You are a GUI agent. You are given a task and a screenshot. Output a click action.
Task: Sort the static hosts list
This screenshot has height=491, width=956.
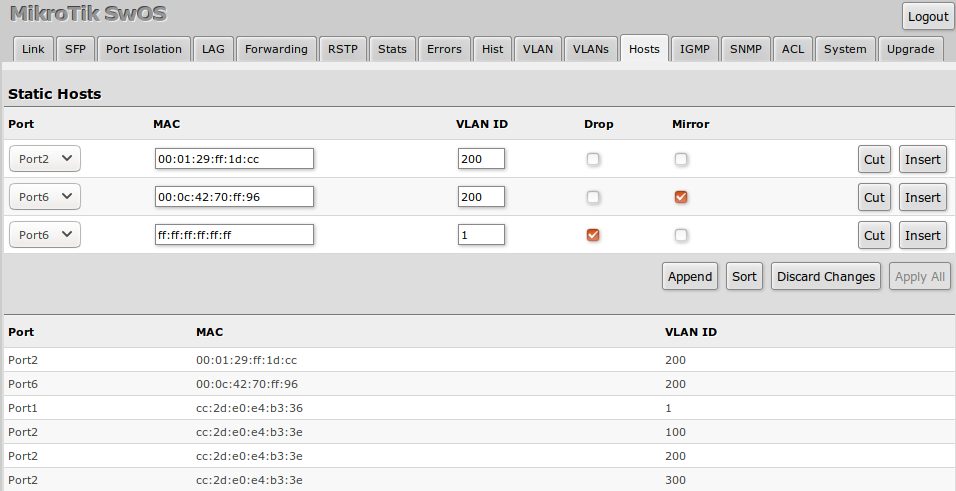coord(744,277)
